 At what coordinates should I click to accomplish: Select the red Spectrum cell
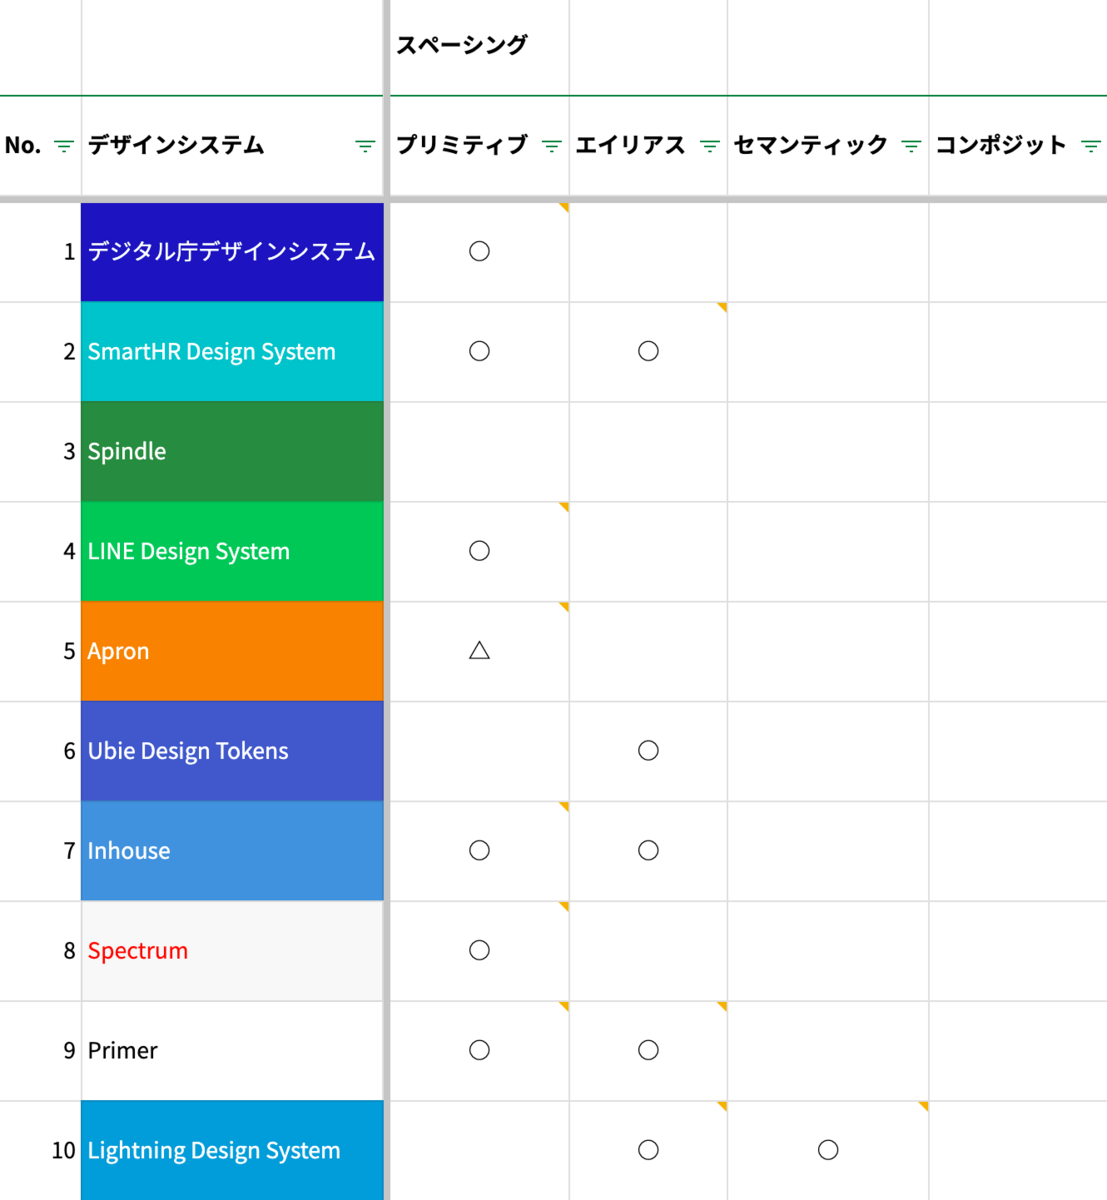(x=232, y=952)
